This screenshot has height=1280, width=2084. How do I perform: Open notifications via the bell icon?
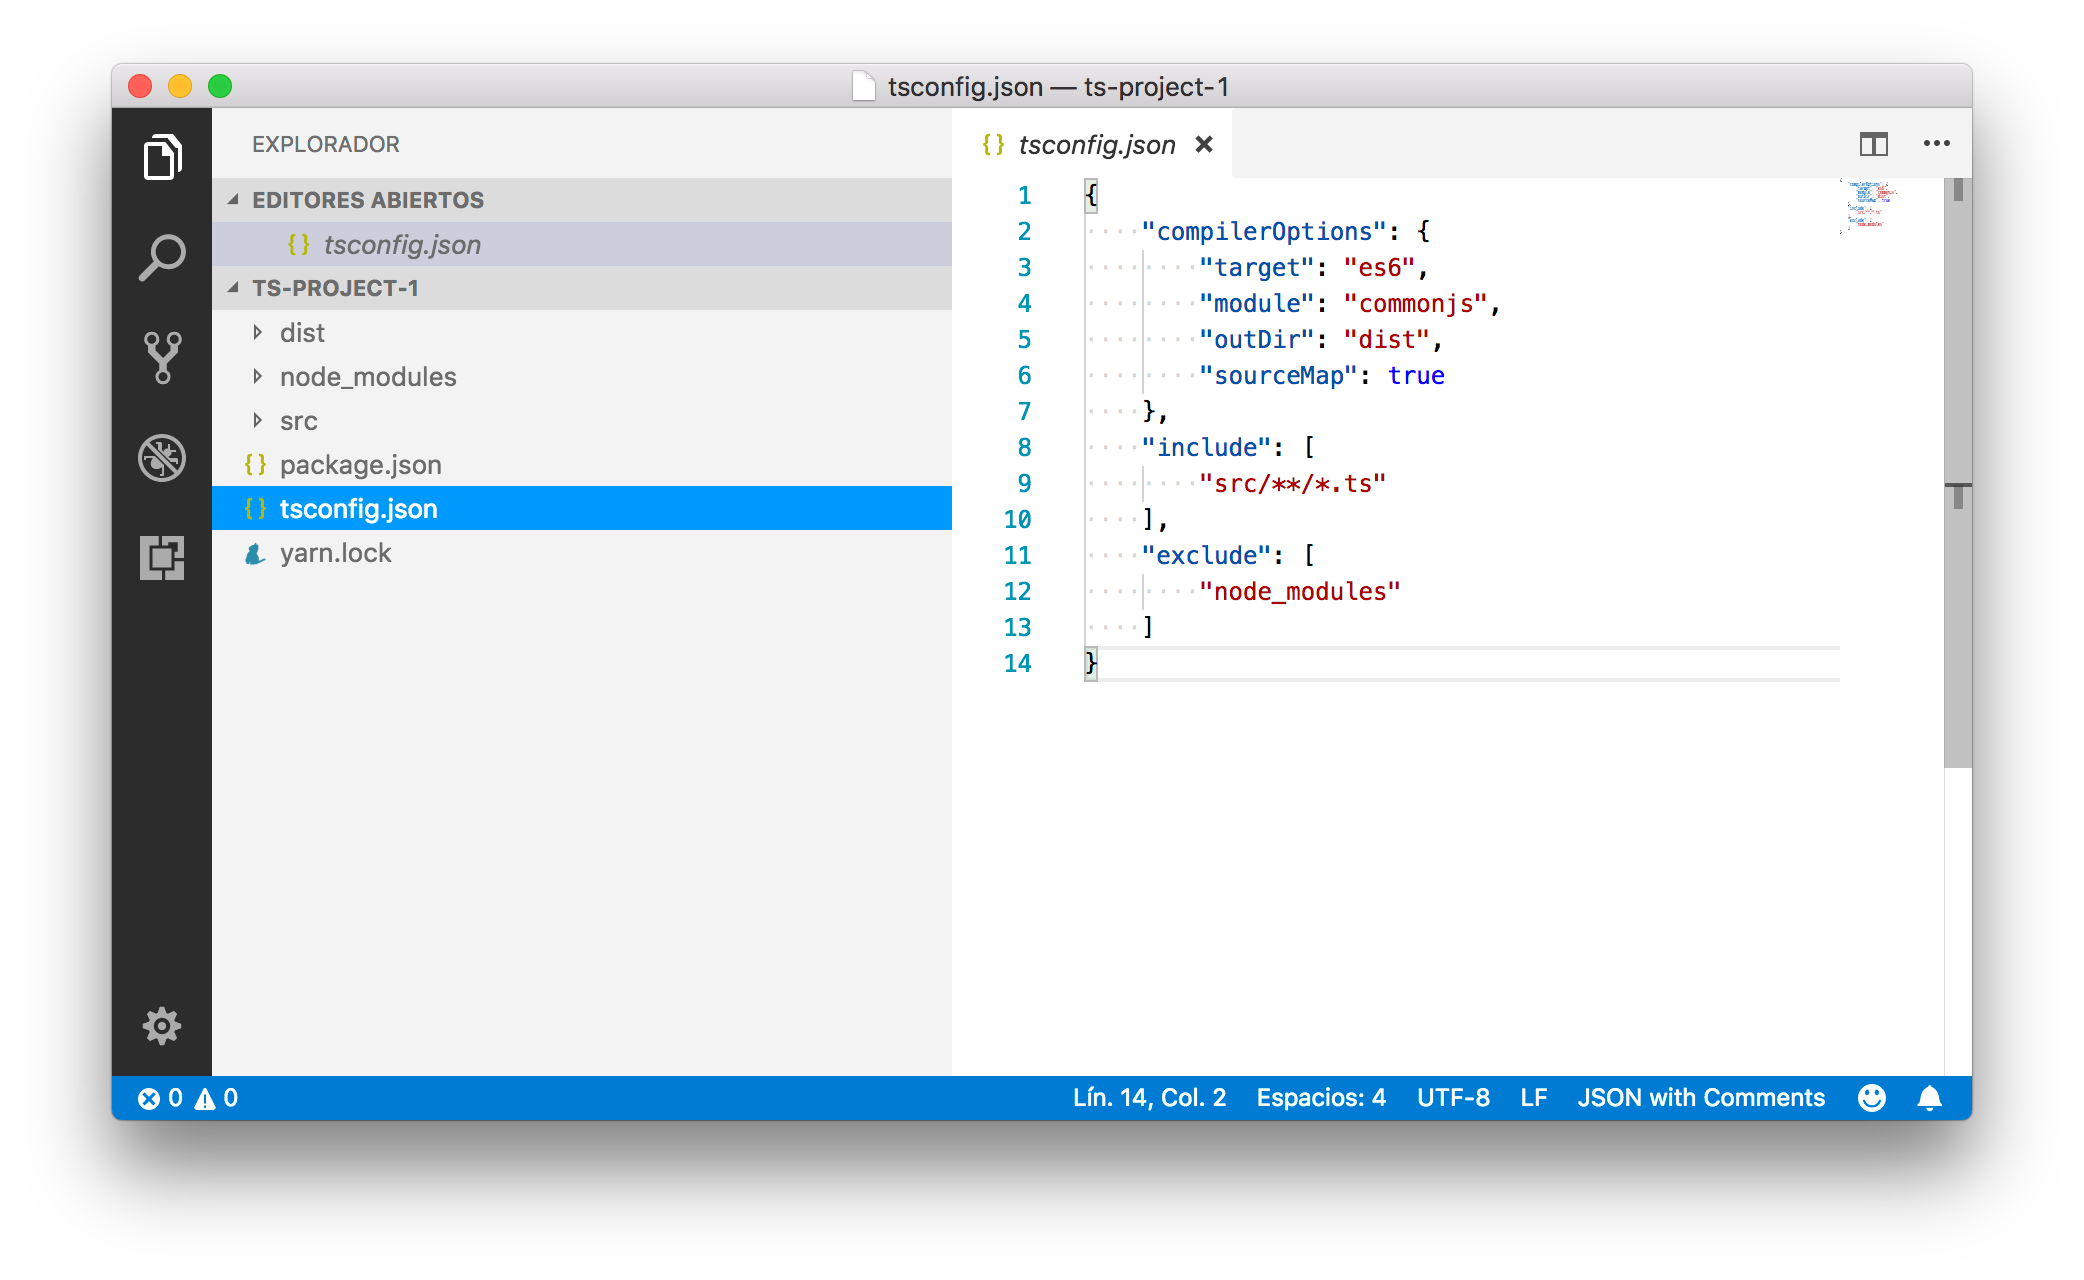tap(1929, 1097)
